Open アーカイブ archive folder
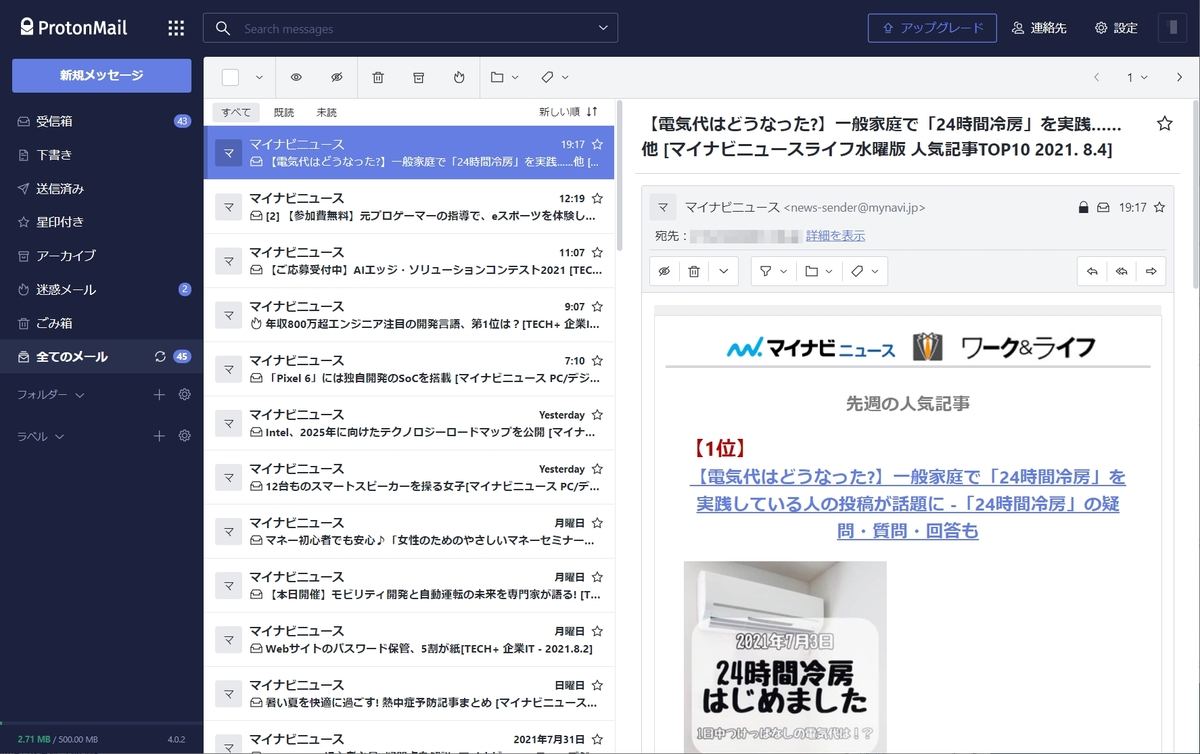This screenshot has height=754, width=1200. pos(101,256)
